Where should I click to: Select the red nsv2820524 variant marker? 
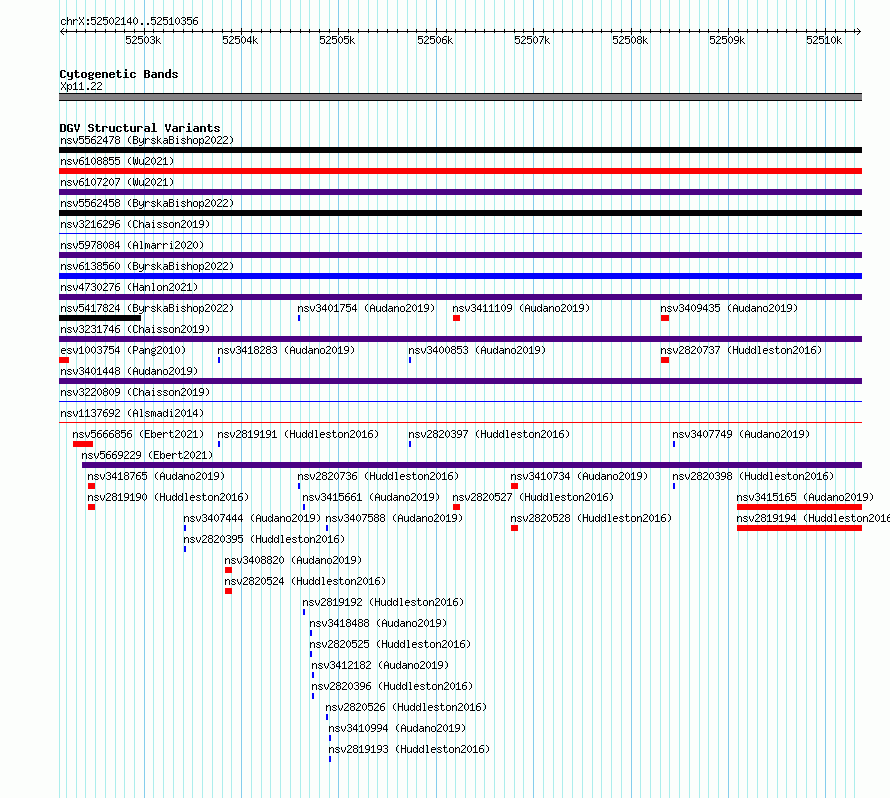click(x=228, y=591)
